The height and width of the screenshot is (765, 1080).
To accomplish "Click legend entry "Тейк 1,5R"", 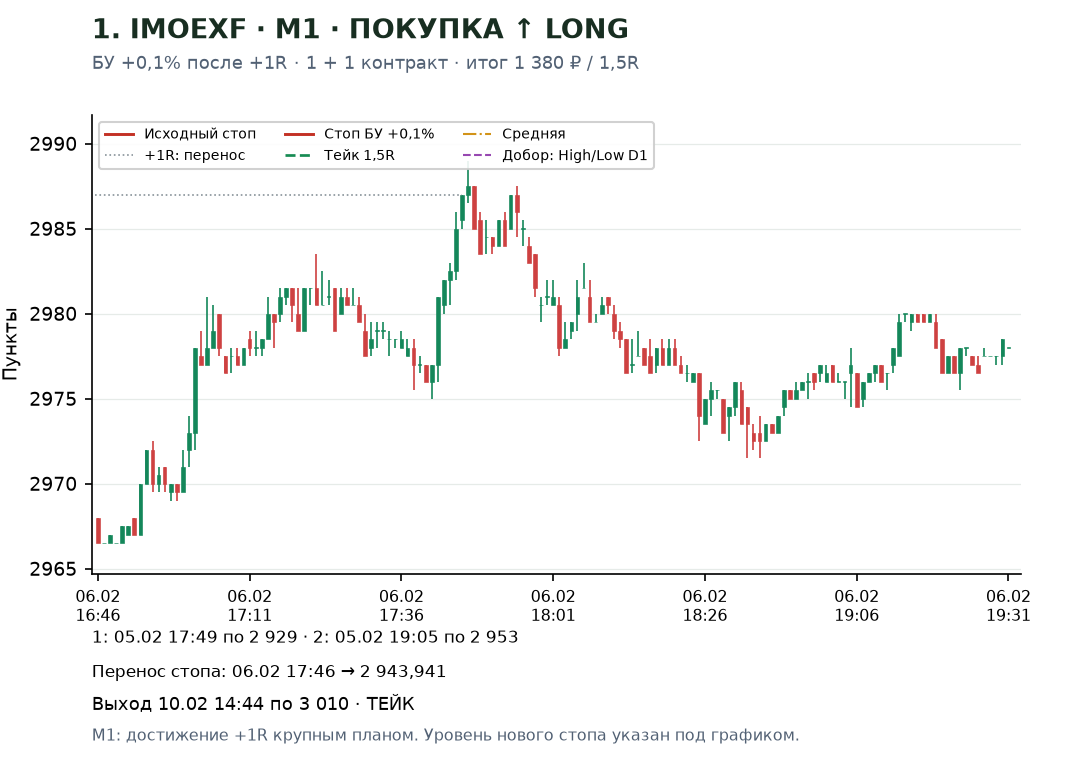I will coord(359,155).
